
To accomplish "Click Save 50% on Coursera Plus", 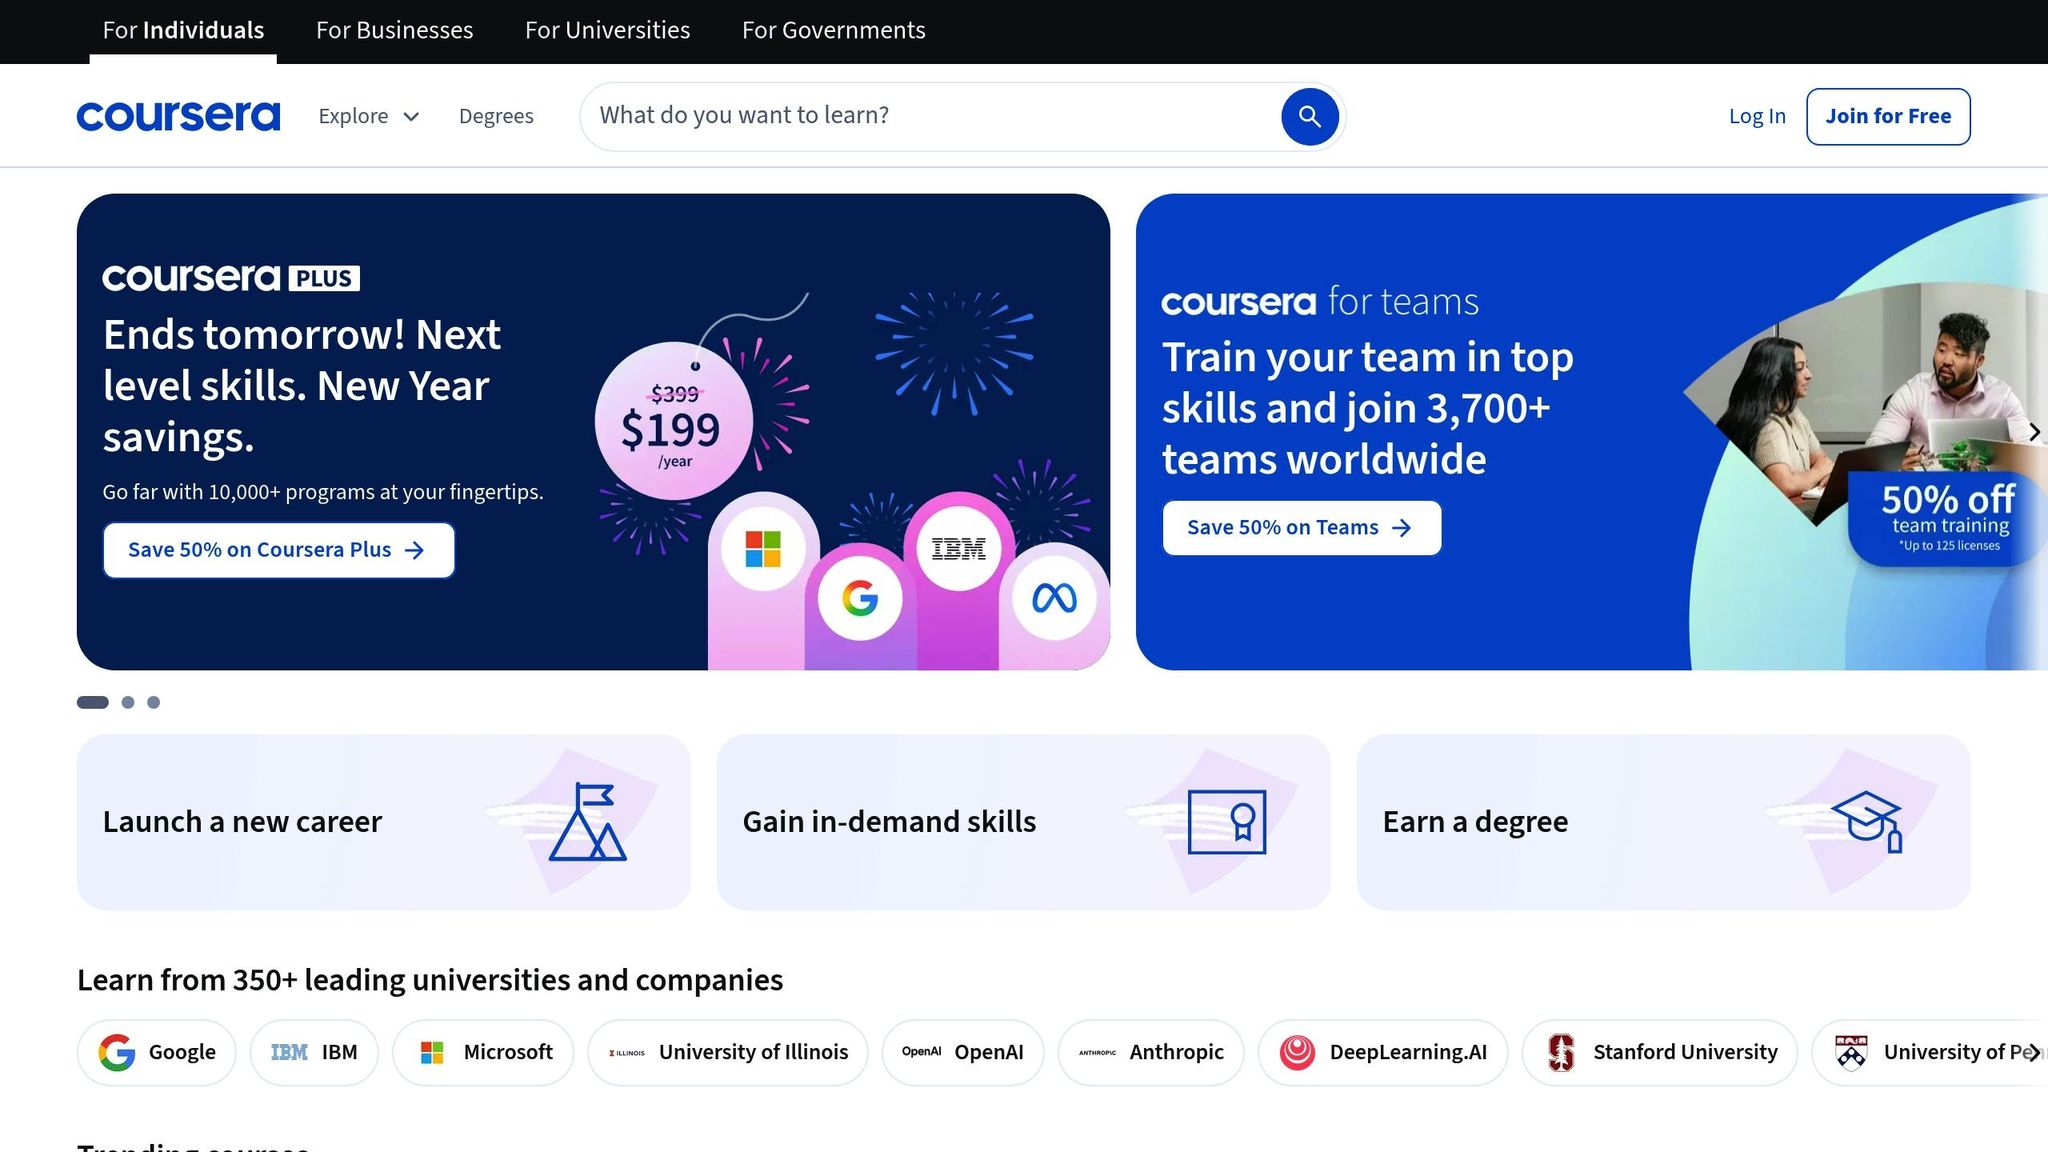I will (278, 549).
